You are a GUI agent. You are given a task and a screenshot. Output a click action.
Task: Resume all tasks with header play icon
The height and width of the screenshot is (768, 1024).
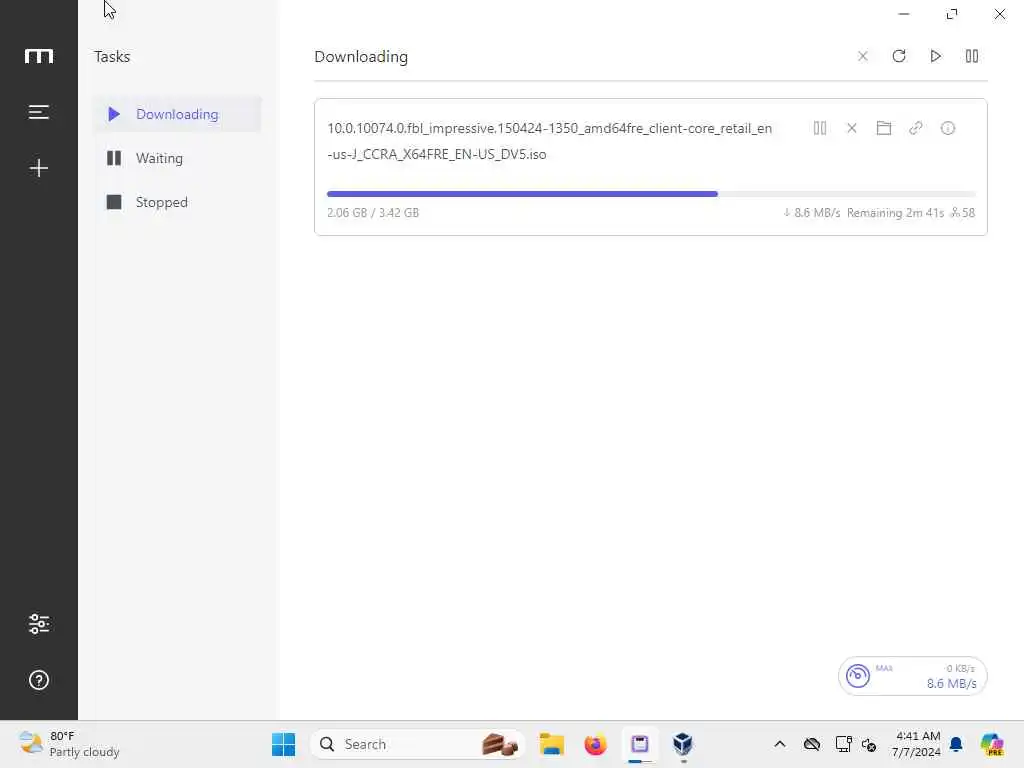tap(935, 56)
